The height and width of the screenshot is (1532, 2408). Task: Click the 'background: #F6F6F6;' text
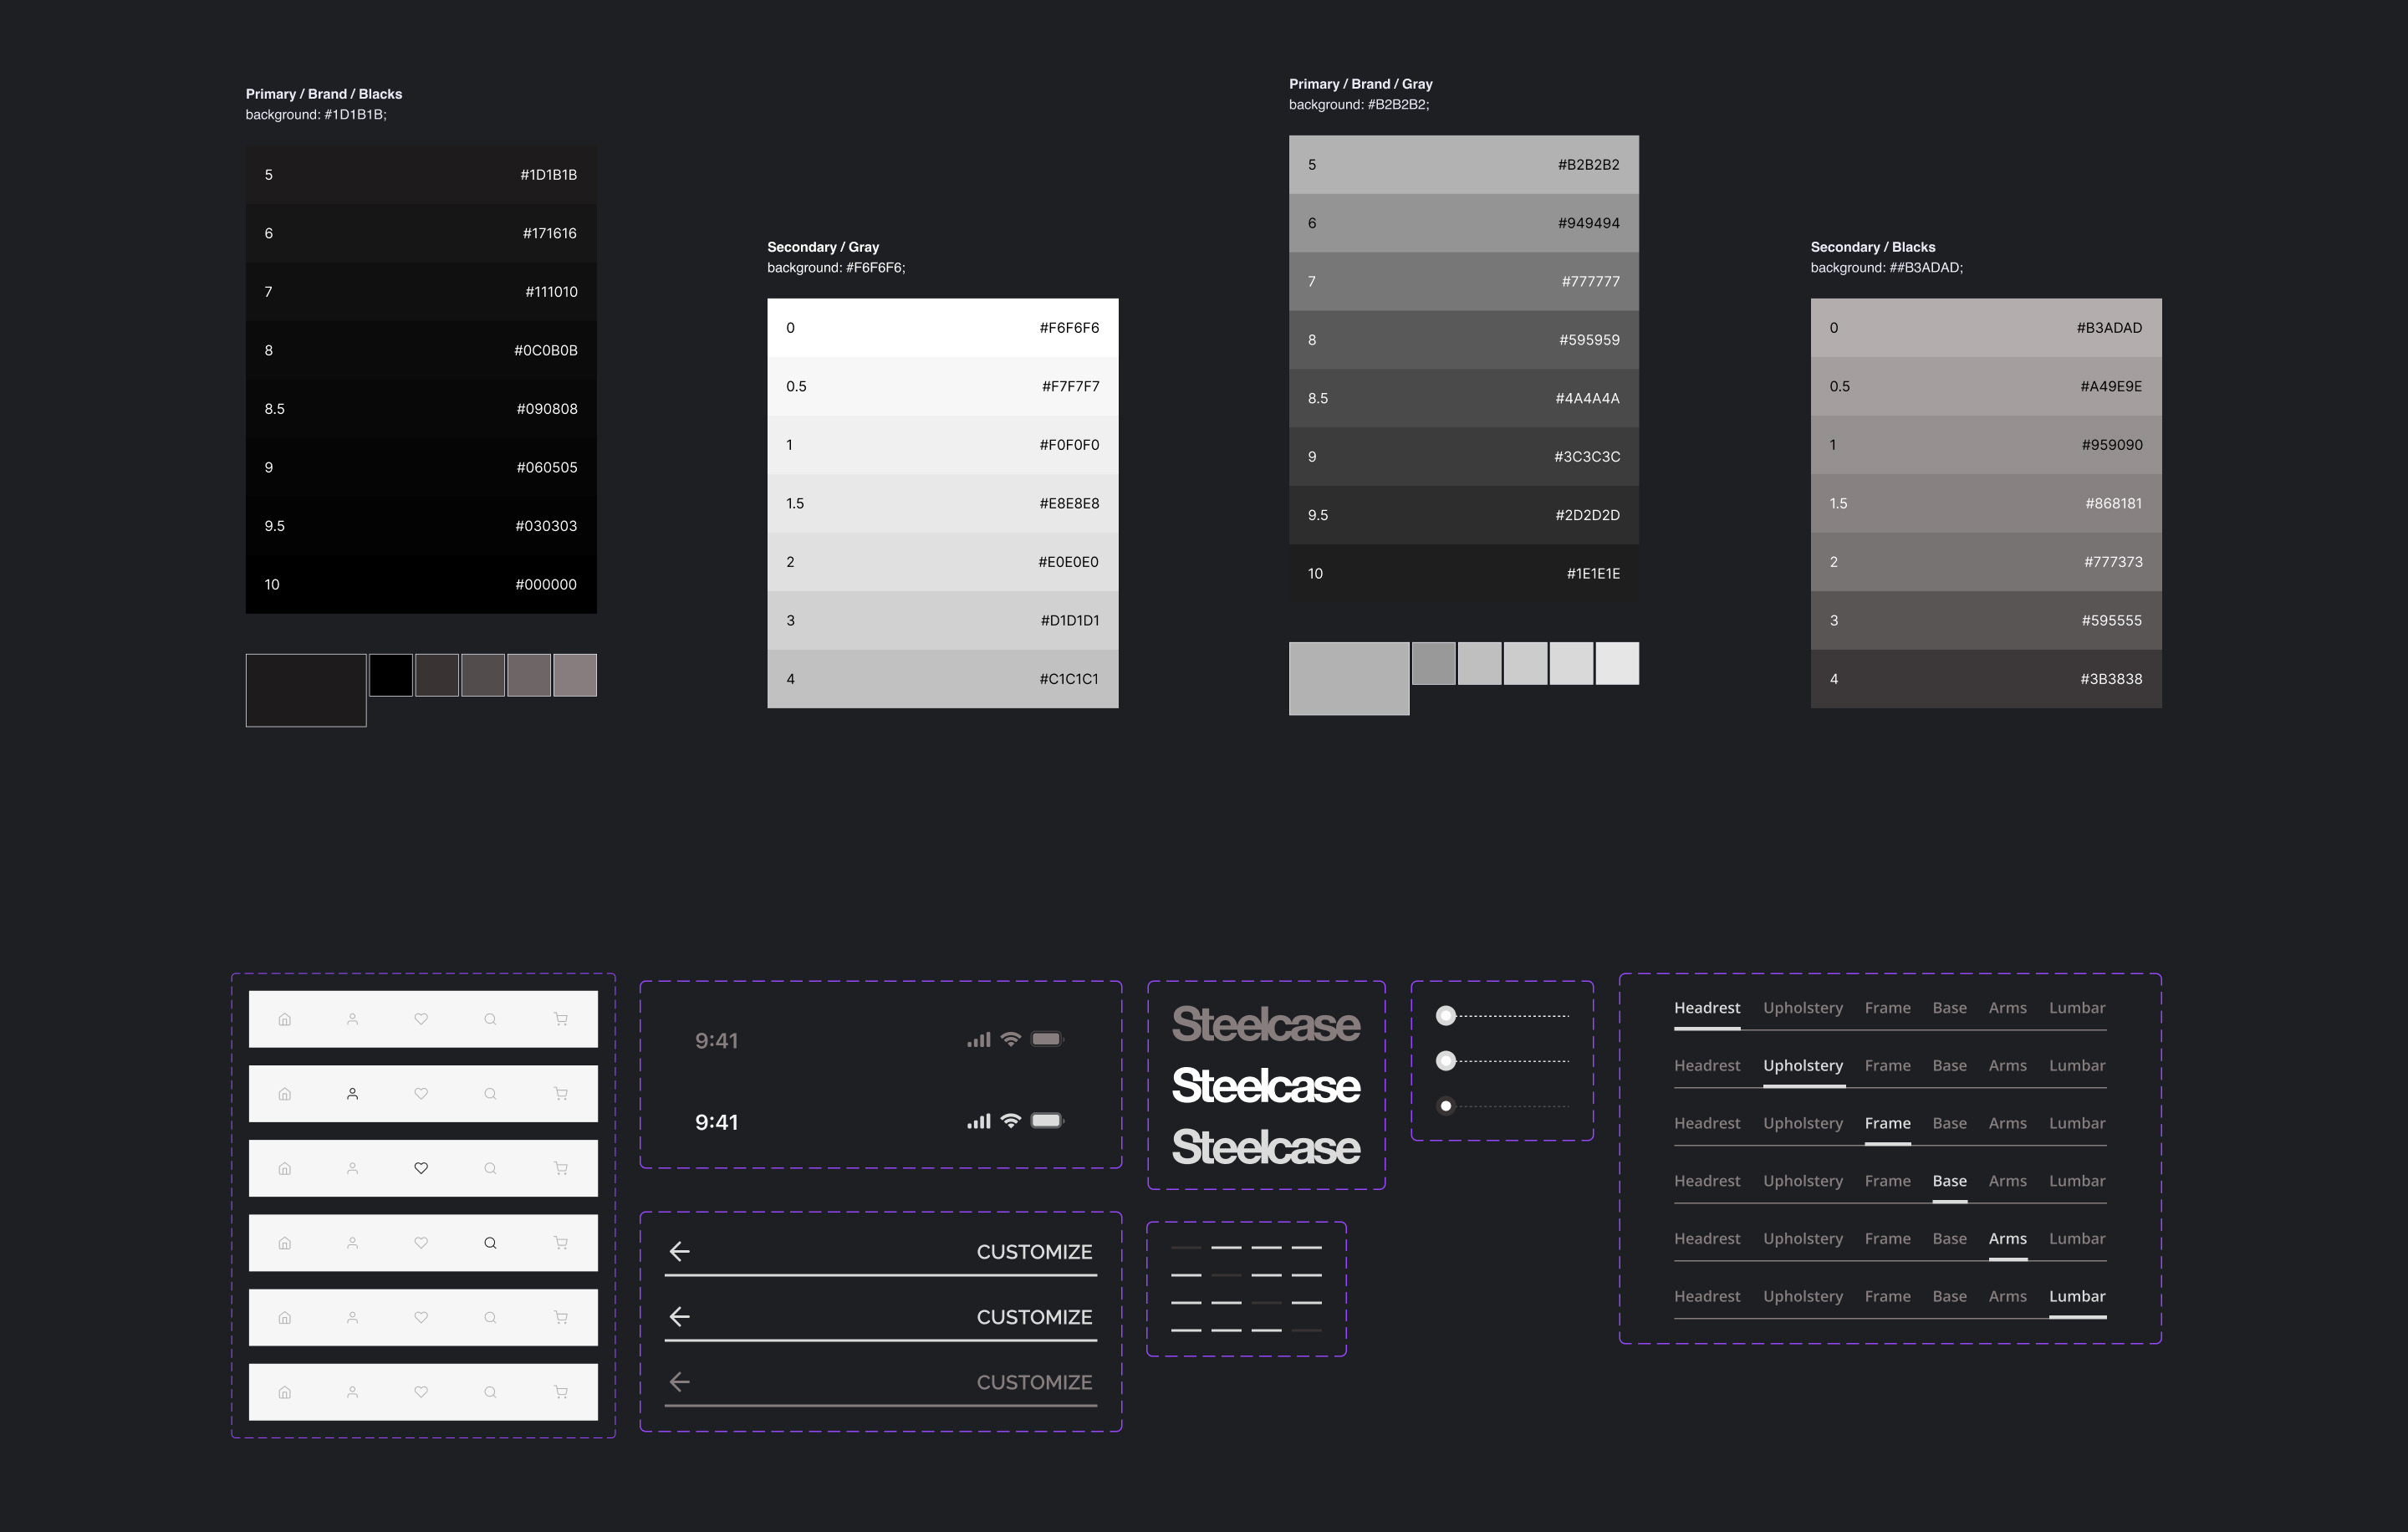click(x=836, y=268)
